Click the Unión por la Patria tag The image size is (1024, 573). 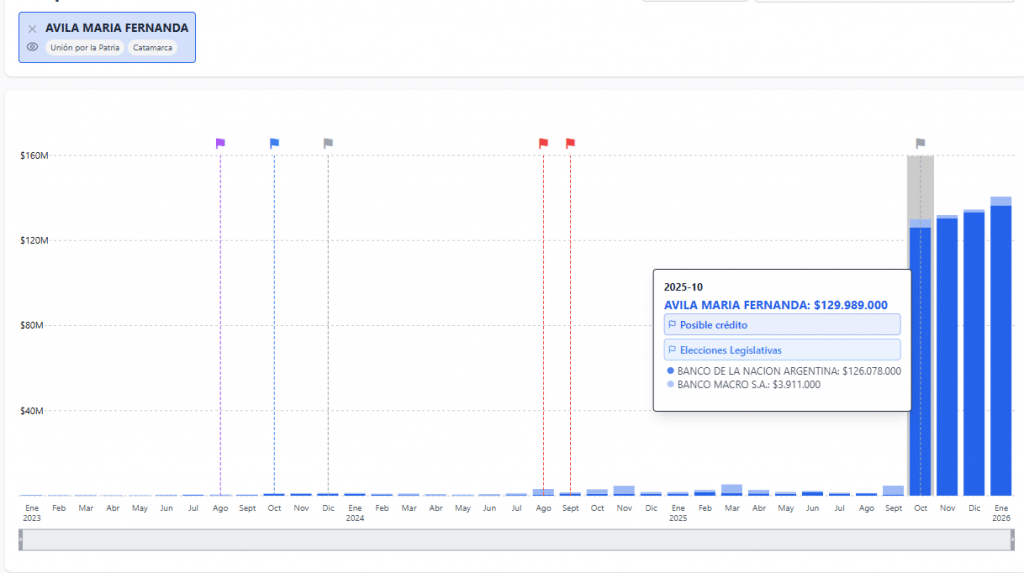84,47
